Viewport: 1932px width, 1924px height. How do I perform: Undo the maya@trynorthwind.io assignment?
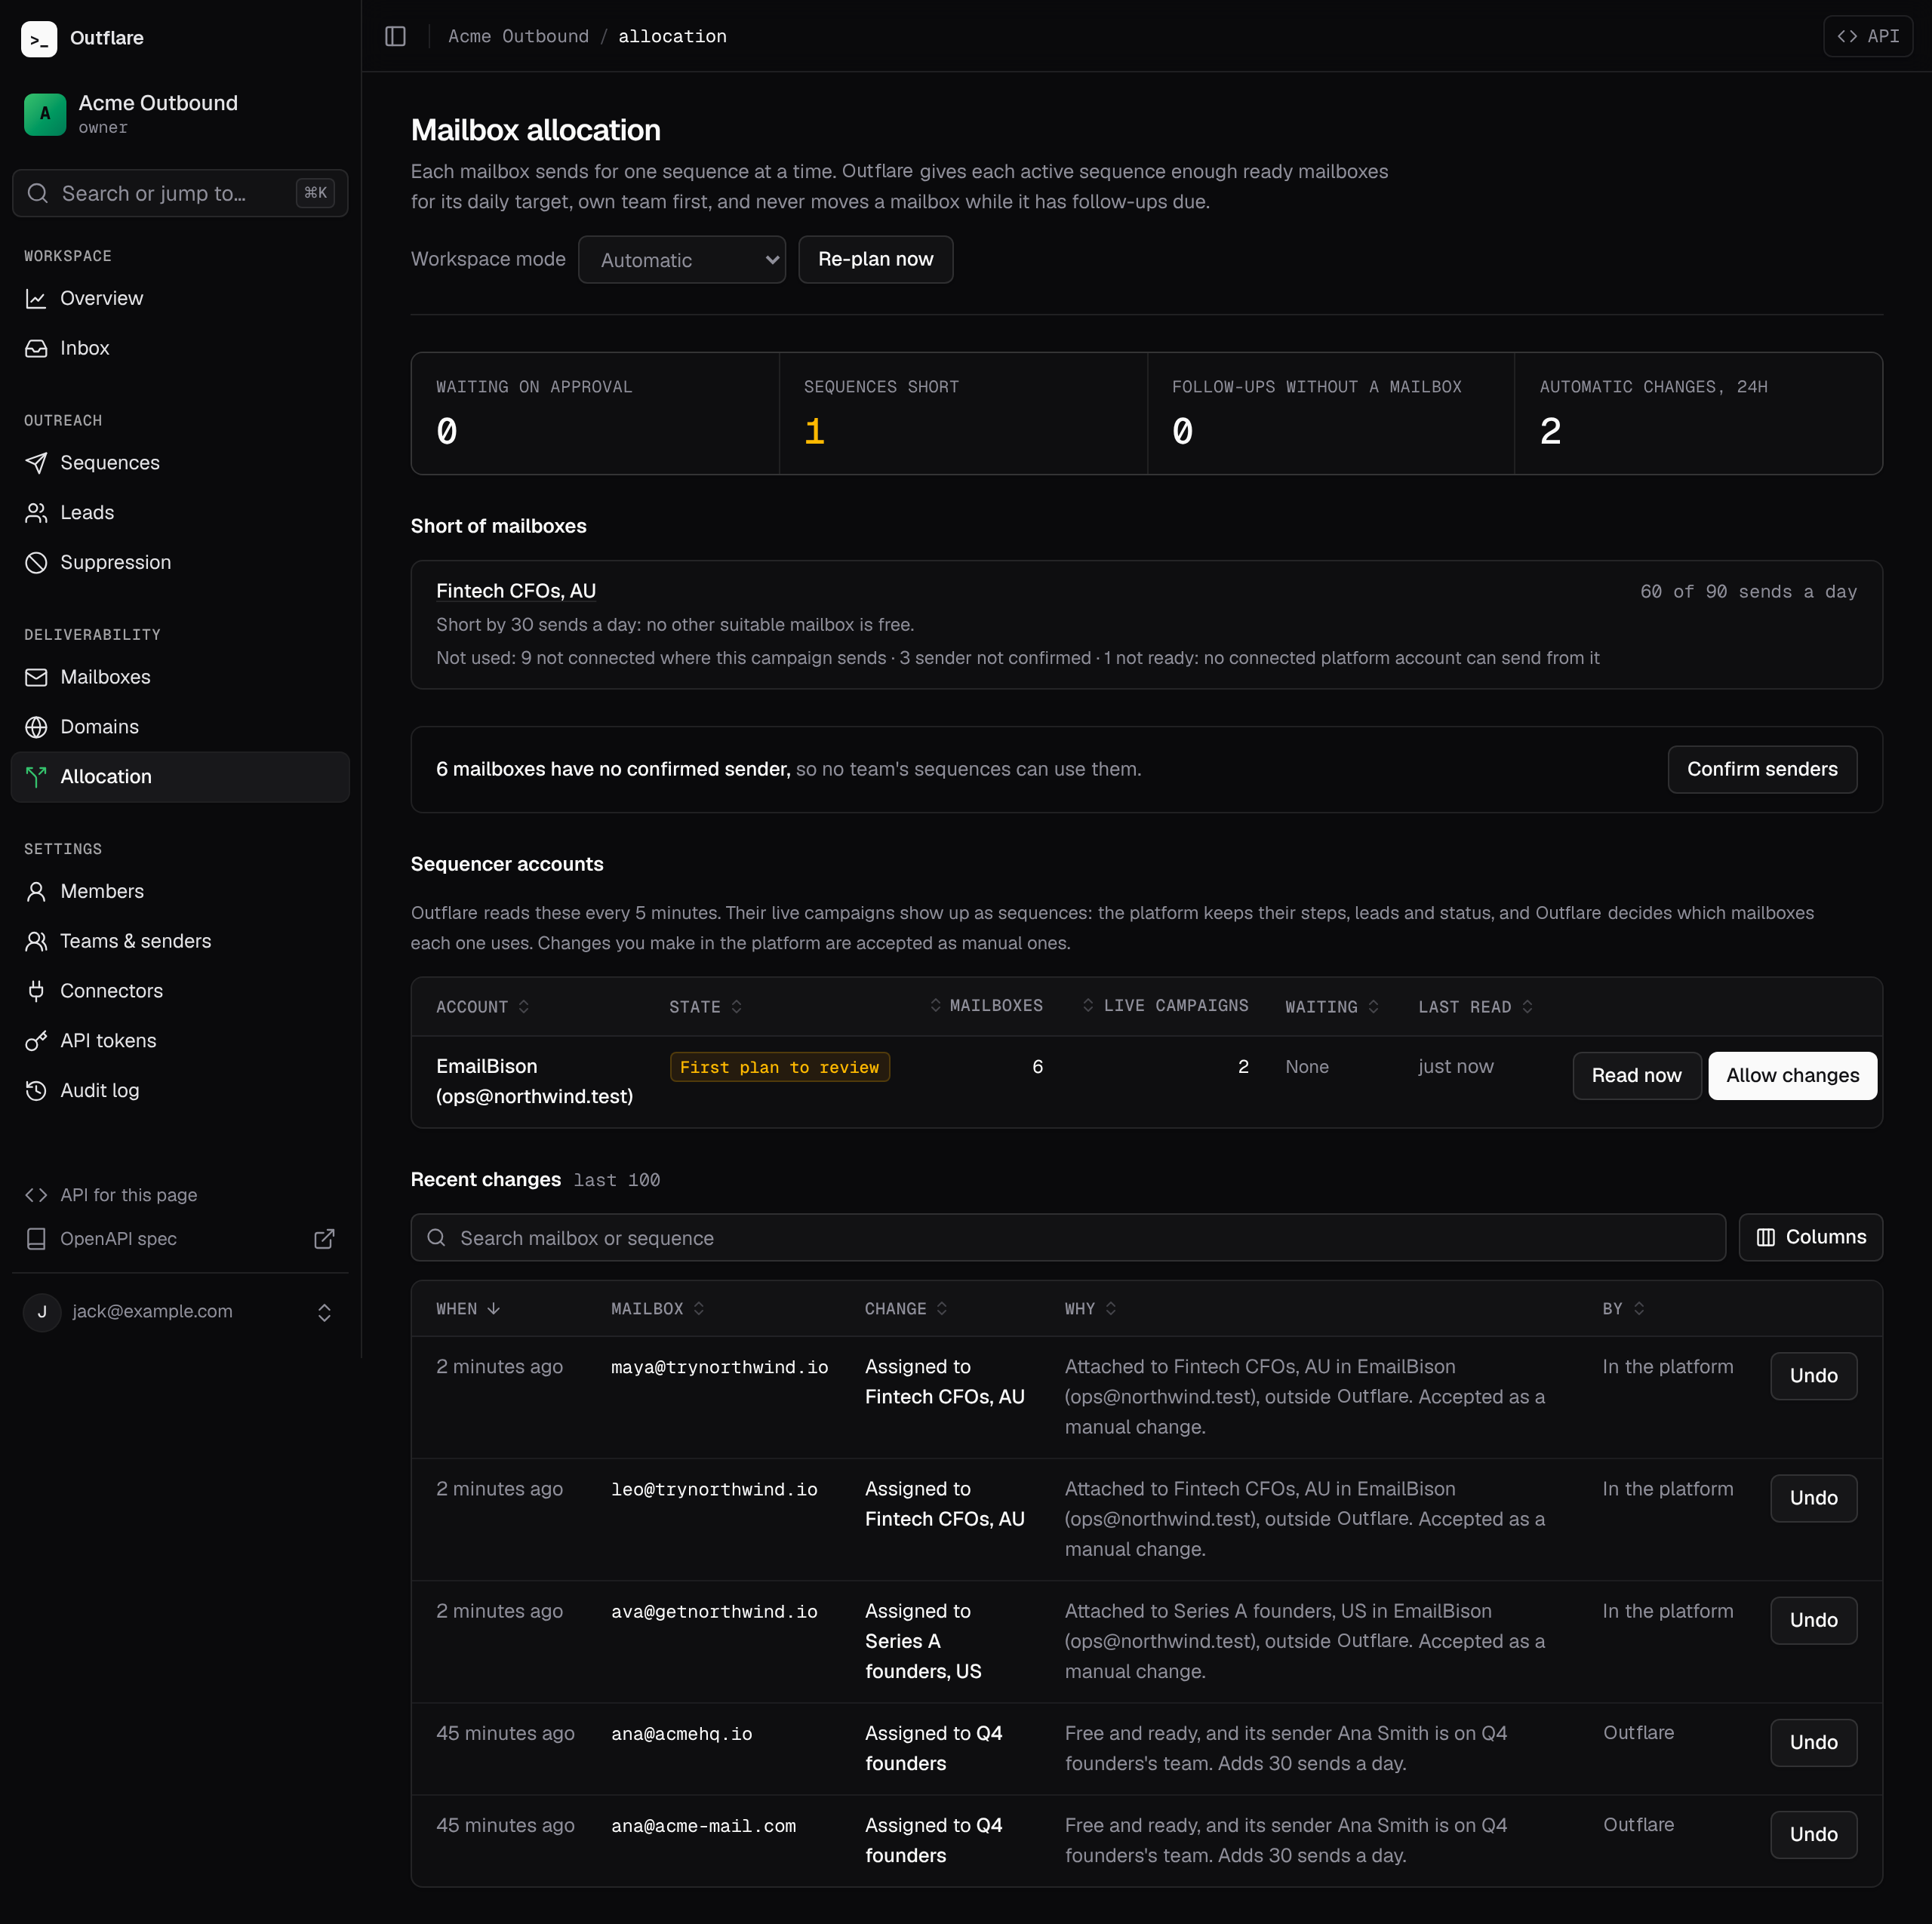coord(1813,1376)
